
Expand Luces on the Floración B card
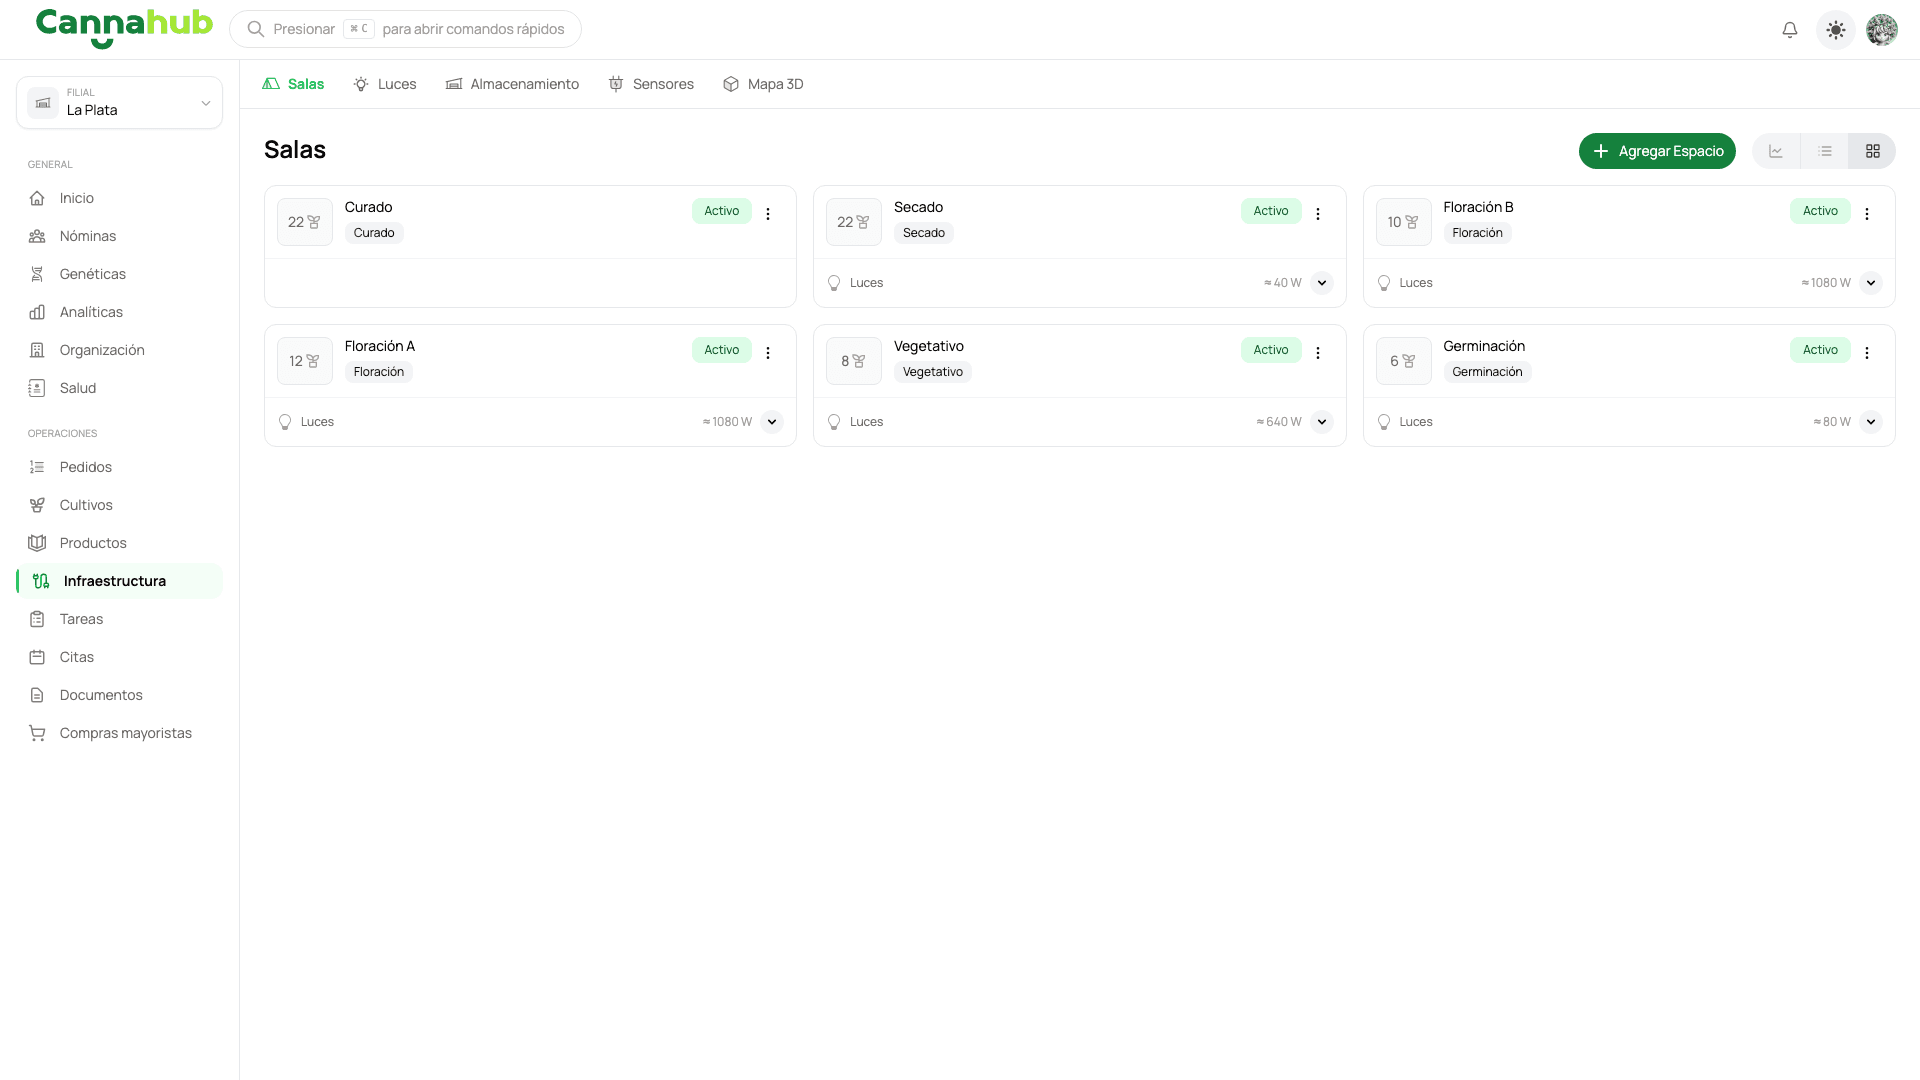(x=1871, y=283)
